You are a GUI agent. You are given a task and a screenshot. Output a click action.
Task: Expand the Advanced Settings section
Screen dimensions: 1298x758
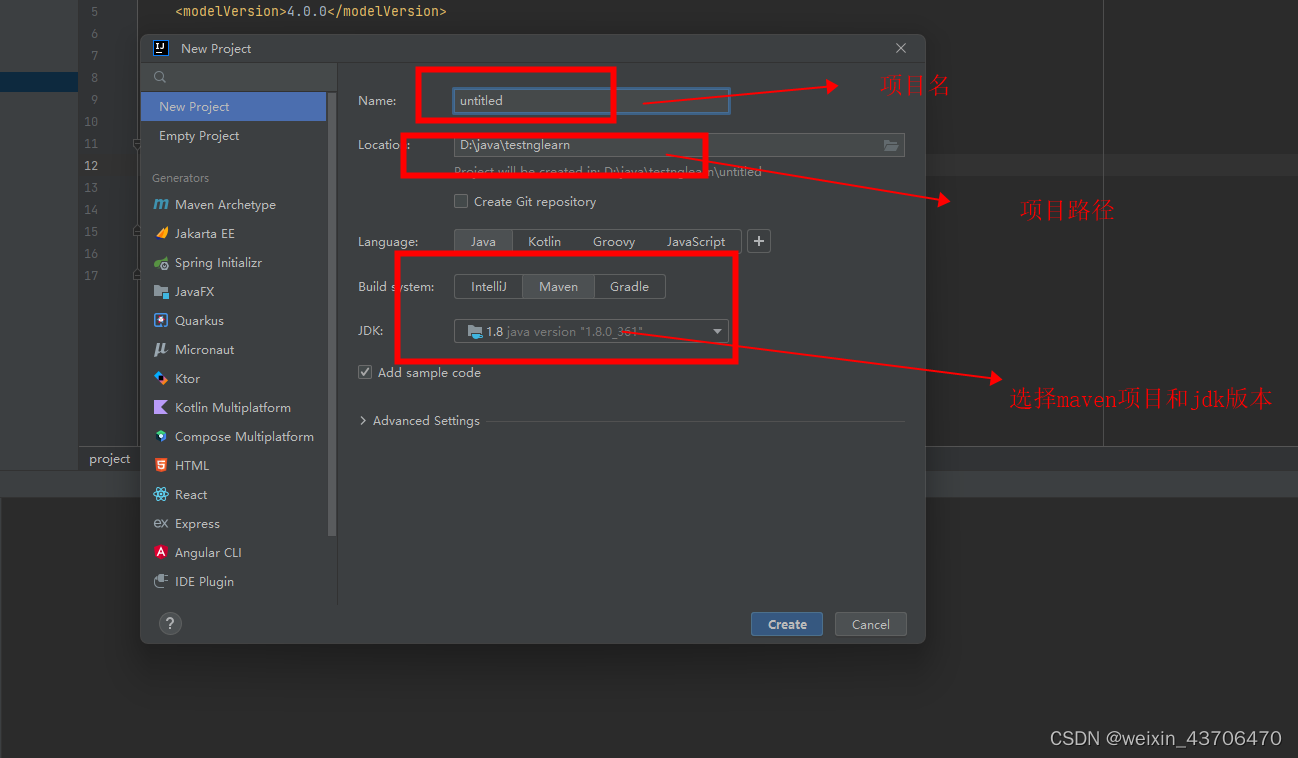419,421
